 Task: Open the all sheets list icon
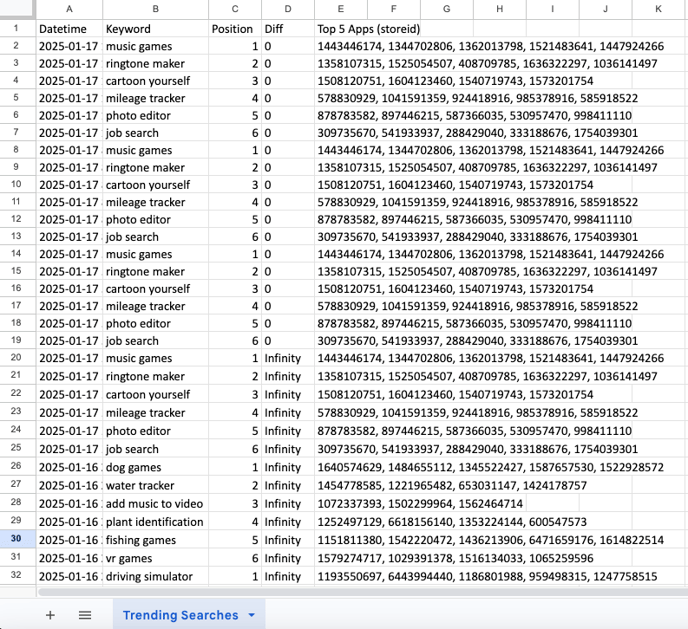pos(85,615)
